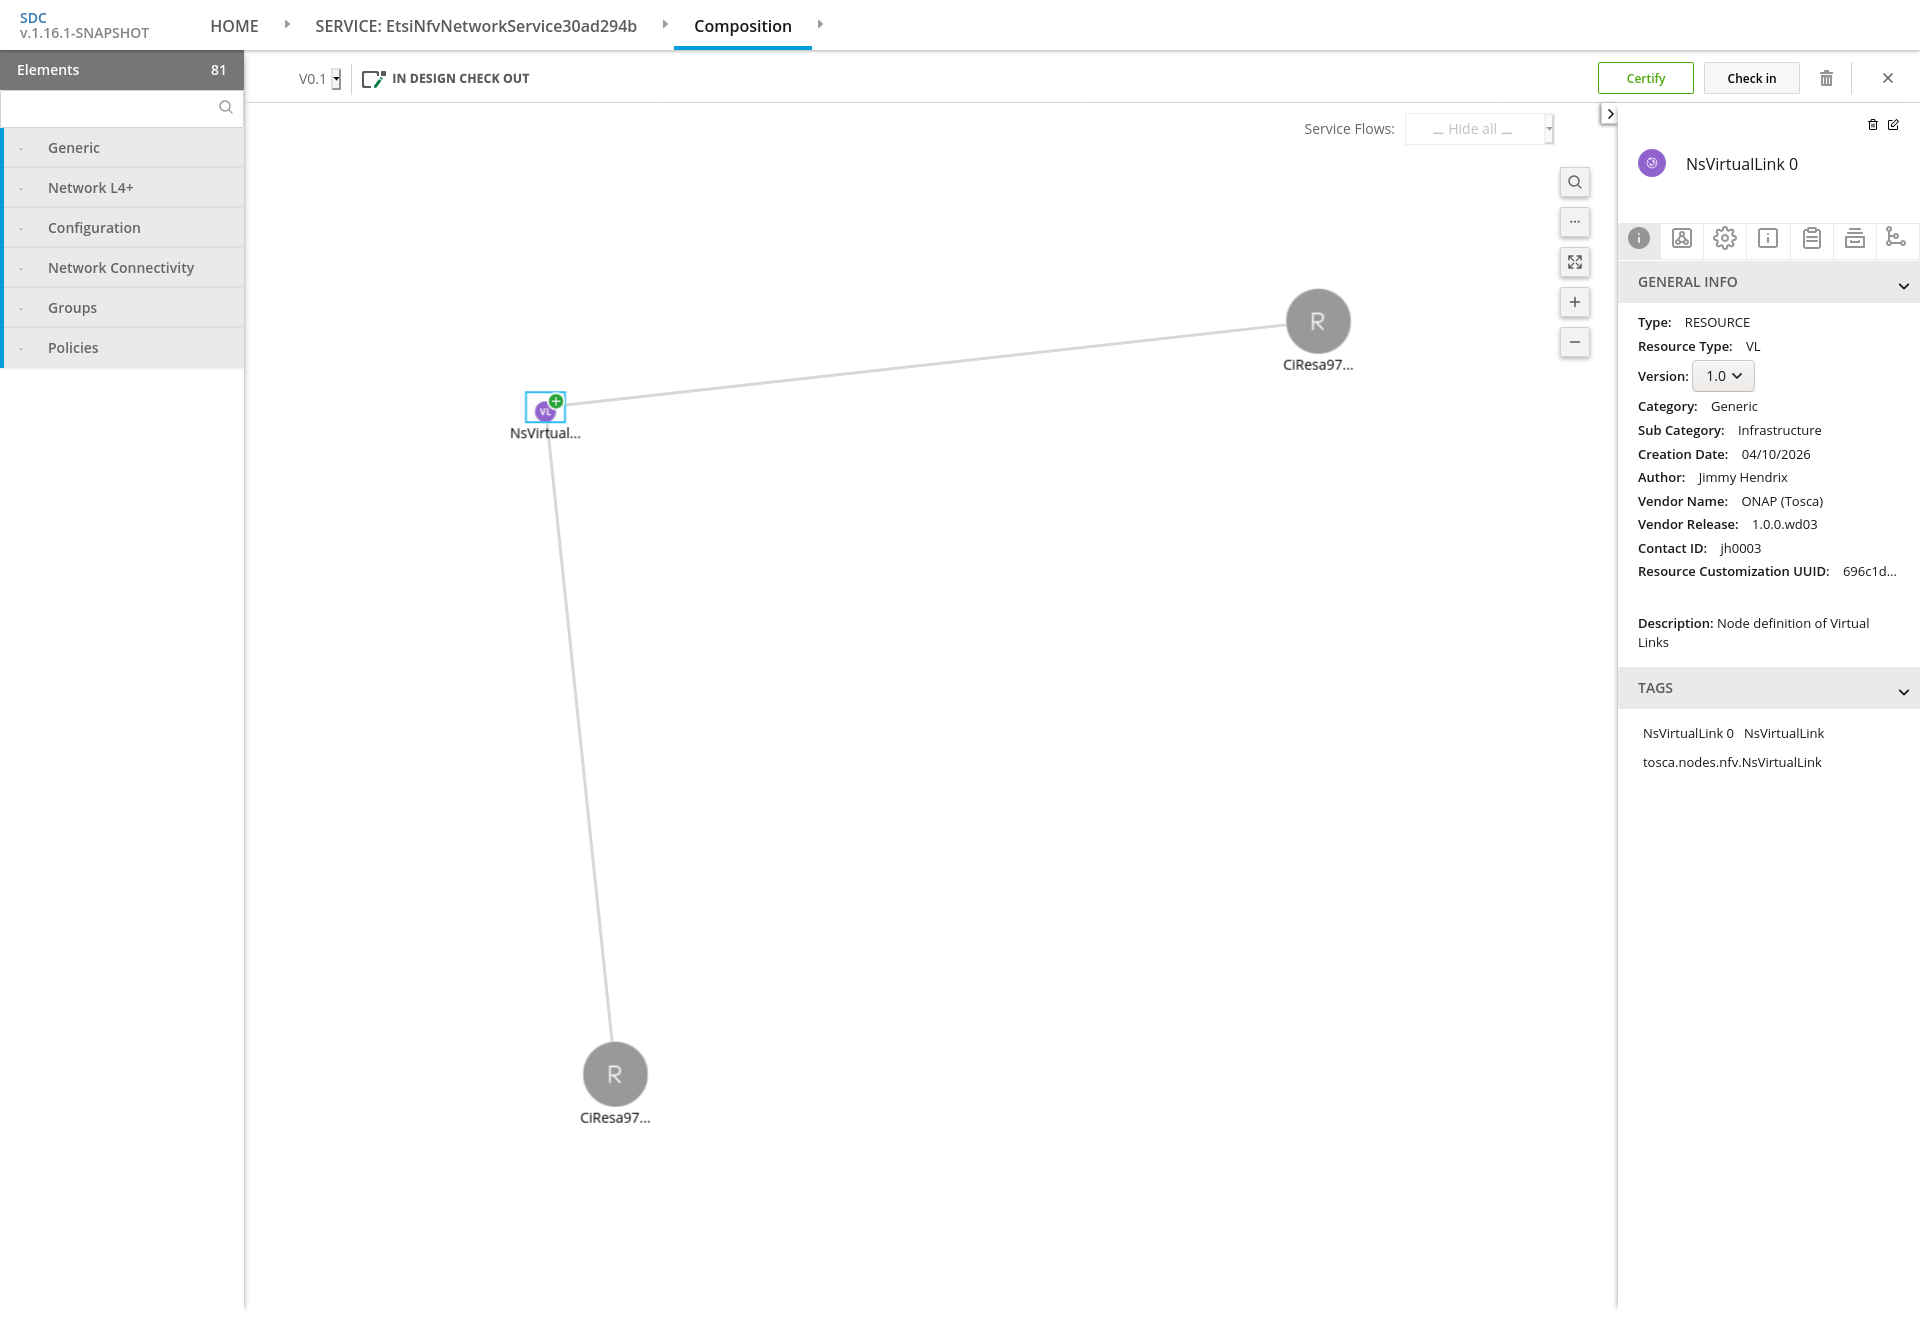Click the Certify button
The image size is (1920, 1319).
(x=1645, y=78)
